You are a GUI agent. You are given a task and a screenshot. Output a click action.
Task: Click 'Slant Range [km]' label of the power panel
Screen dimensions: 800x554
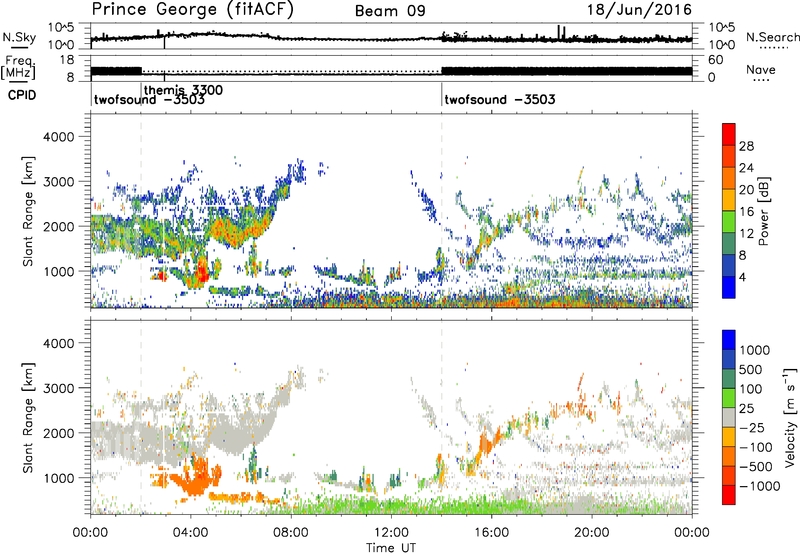tap(28, 212)
